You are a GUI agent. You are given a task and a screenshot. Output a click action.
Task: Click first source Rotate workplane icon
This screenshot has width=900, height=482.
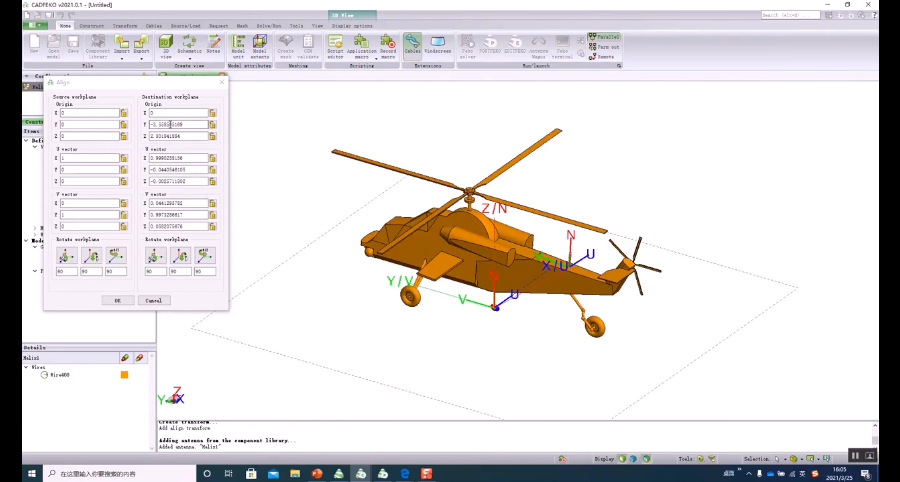pyautogui.click(x=67, y=255)
